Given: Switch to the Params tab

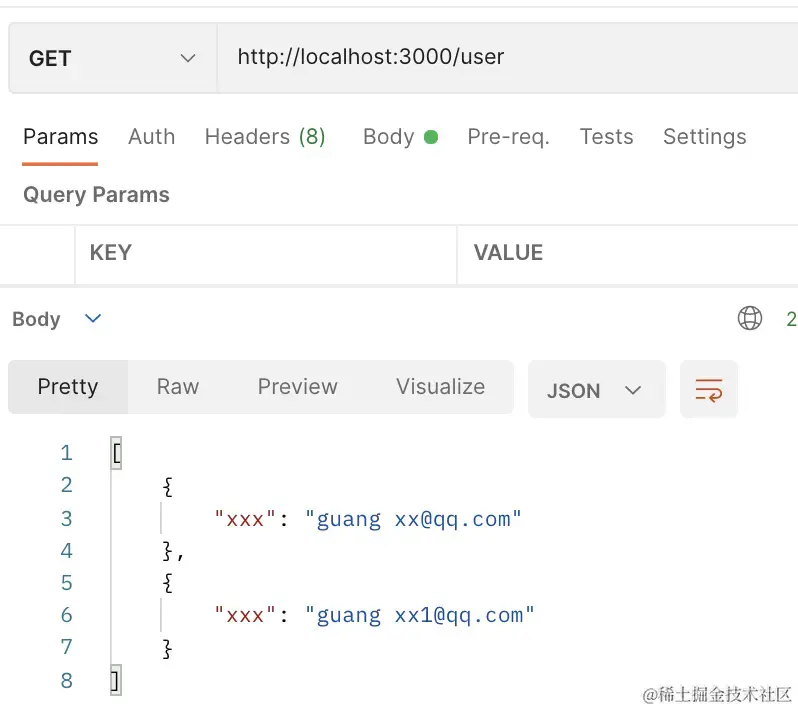Looking at the screenshot, I should click(x=60, y=137).
